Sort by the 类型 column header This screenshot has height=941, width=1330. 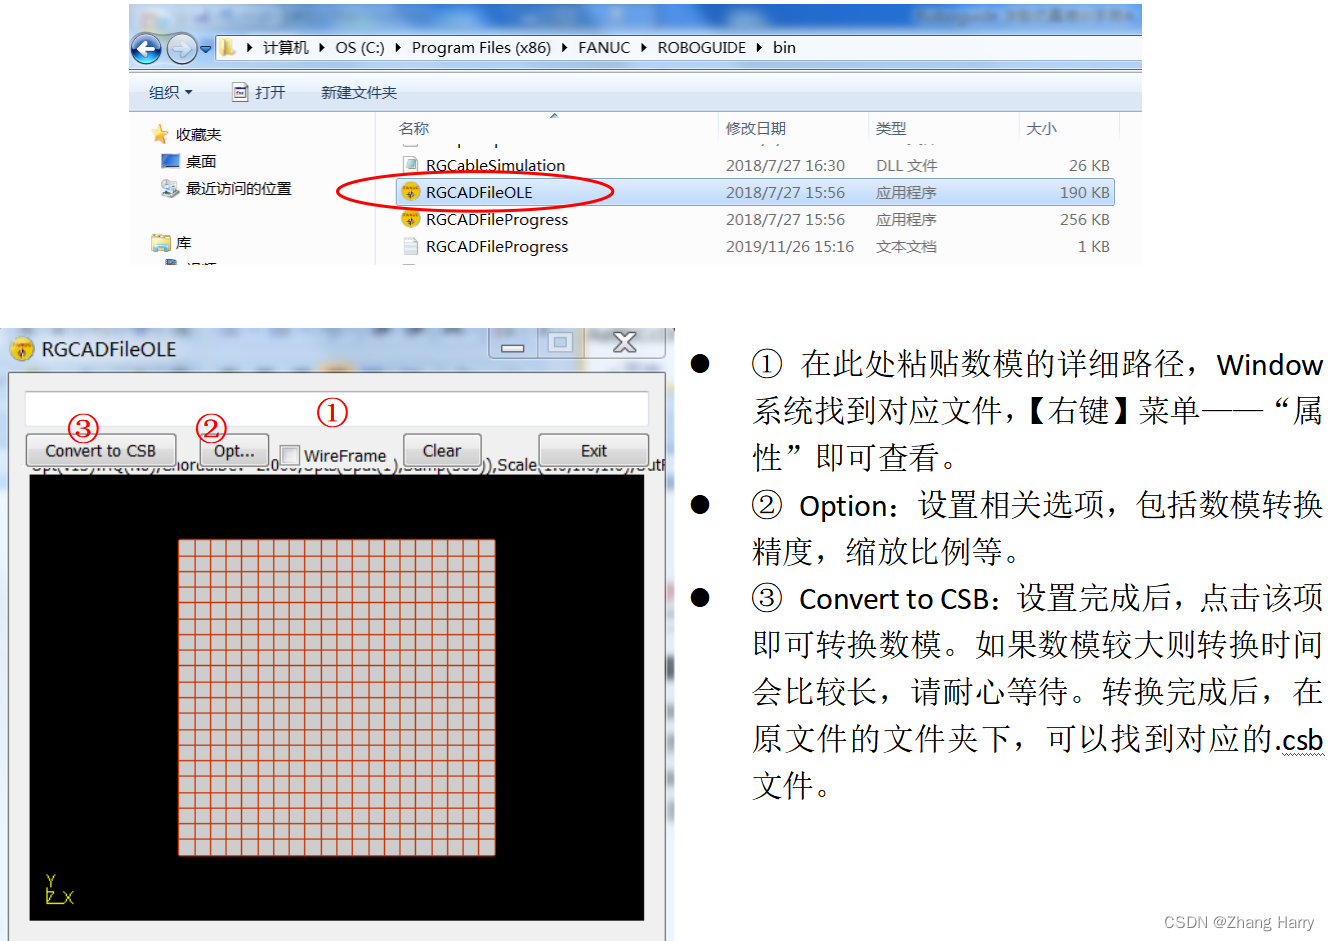coord(891,128)
